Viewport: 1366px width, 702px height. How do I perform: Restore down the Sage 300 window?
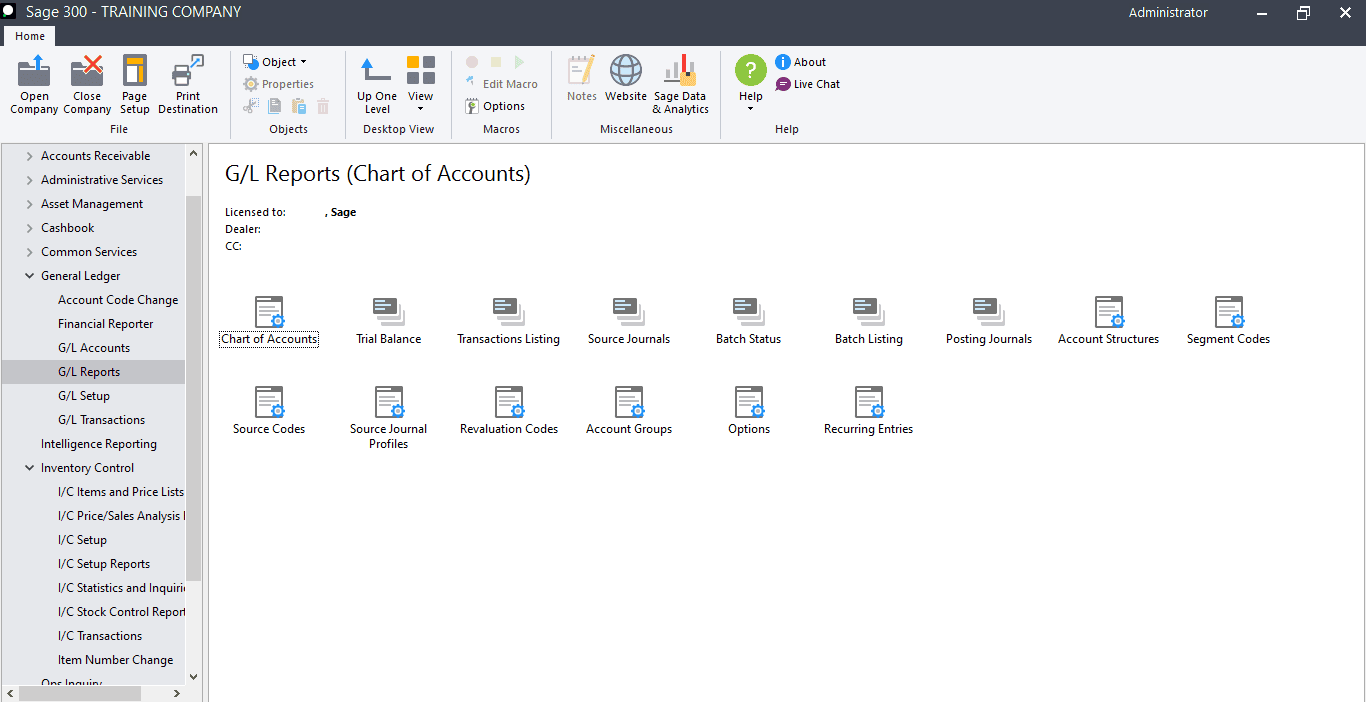pos(1303,13)
